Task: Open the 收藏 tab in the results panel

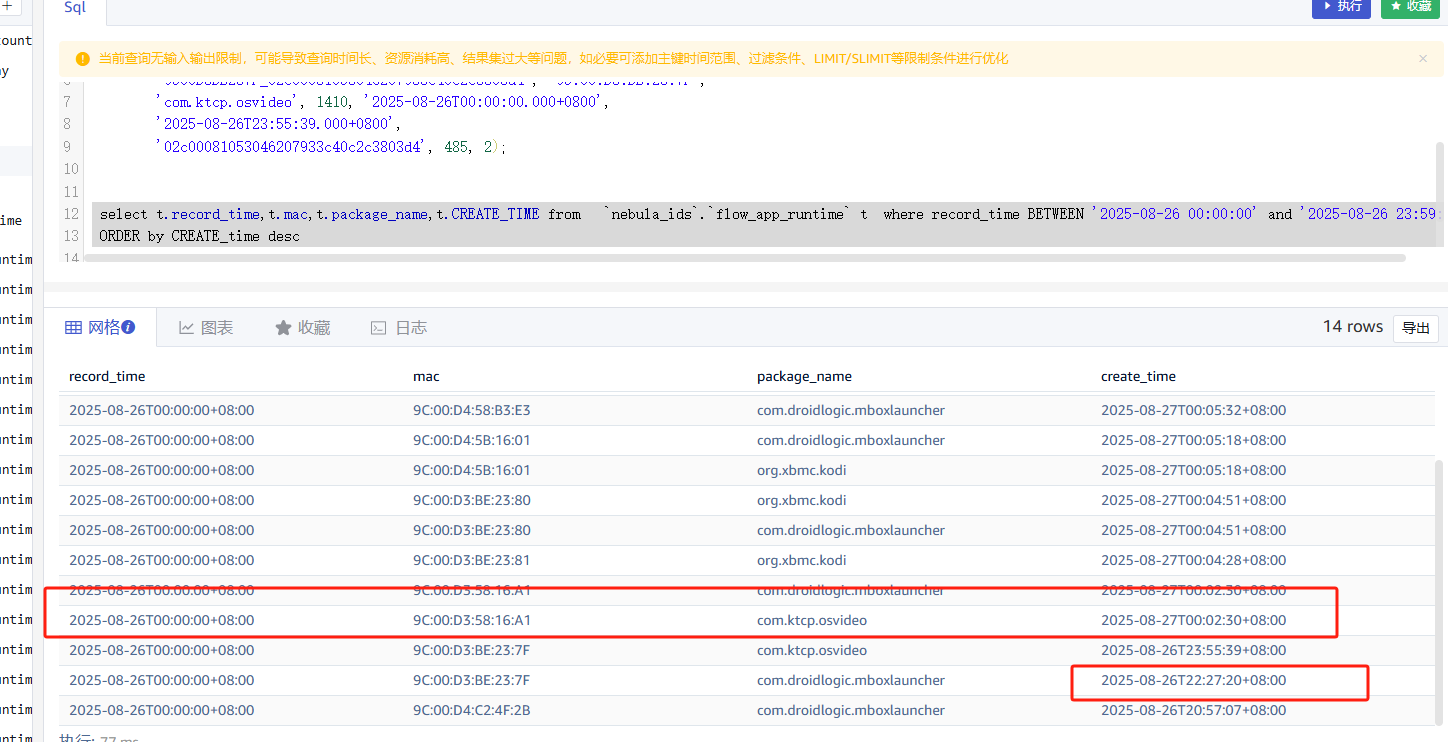Action: click(x=303, y=328)
